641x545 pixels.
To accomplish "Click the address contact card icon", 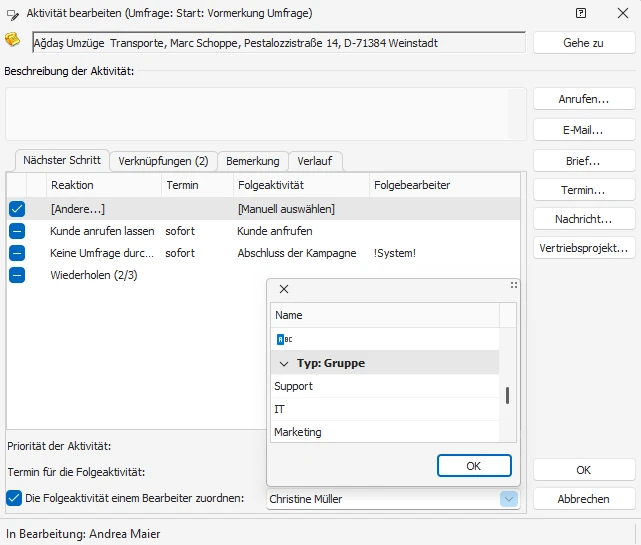I will pyautogui.click(x=12, y=40).
